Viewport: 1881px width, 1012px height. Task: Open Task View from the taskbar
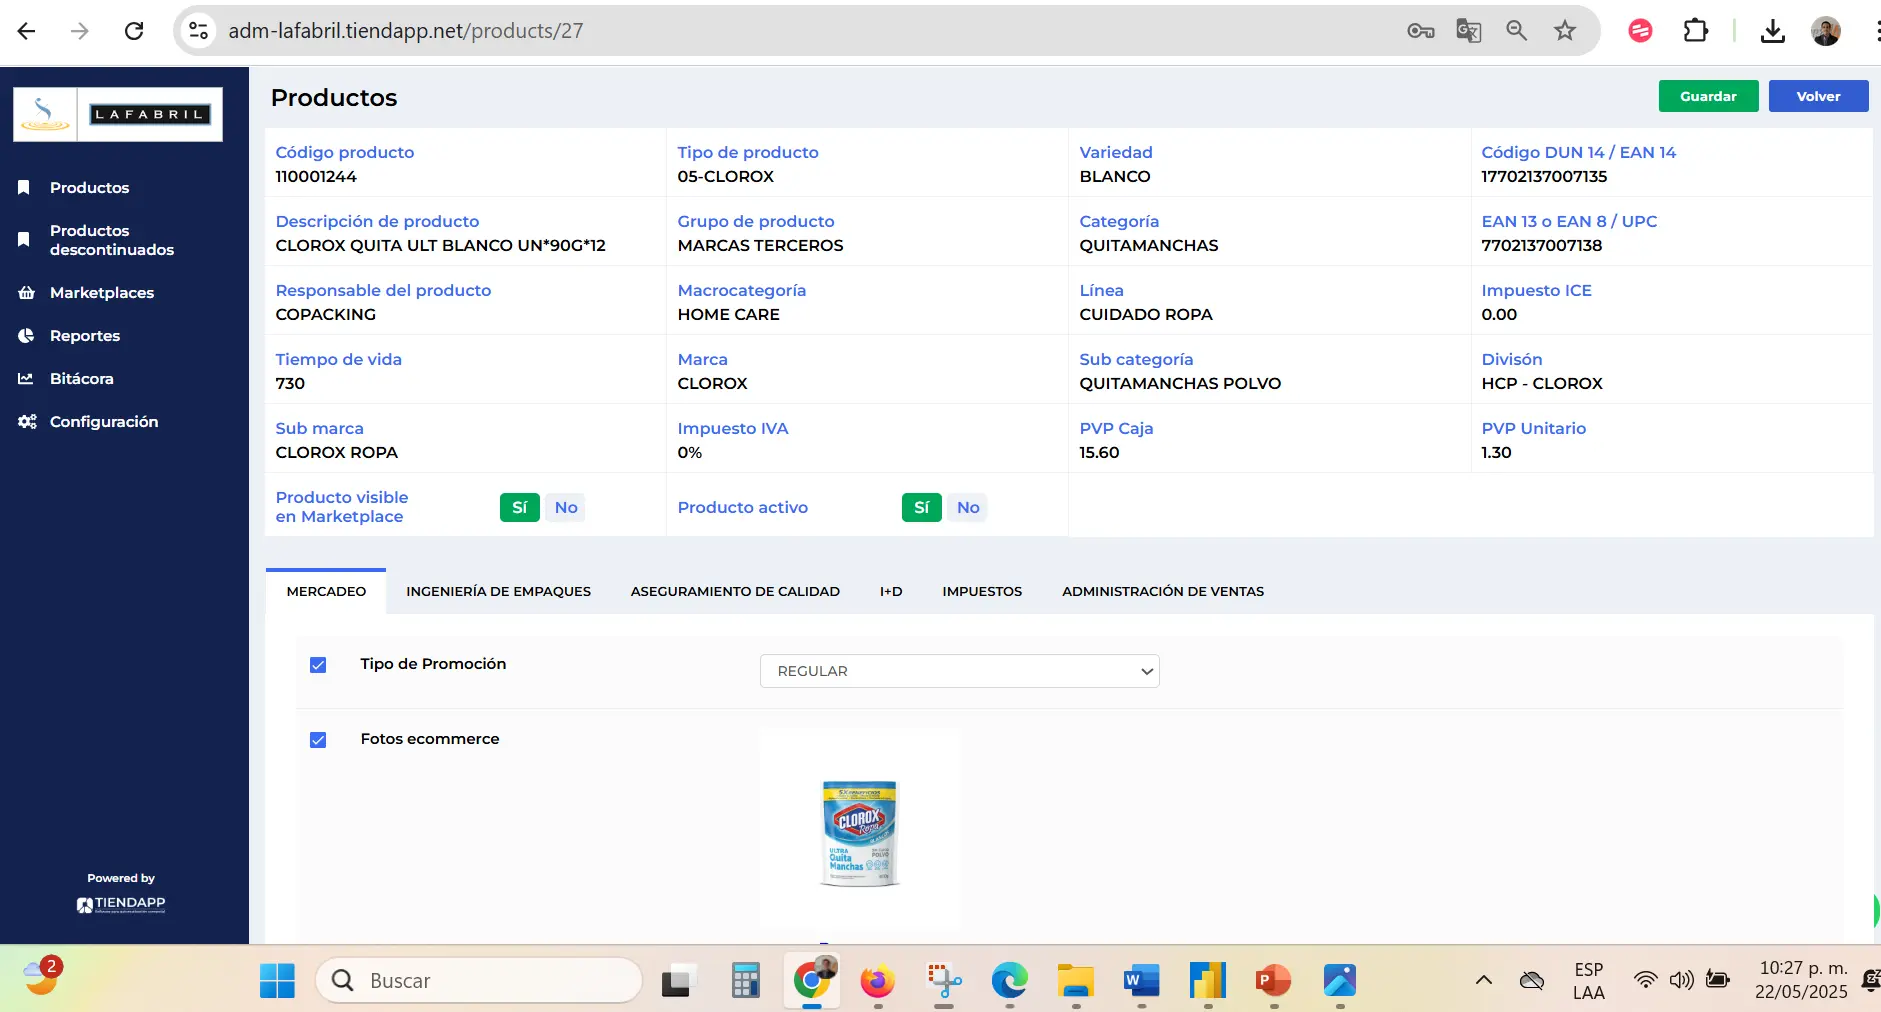click(679, 981)
